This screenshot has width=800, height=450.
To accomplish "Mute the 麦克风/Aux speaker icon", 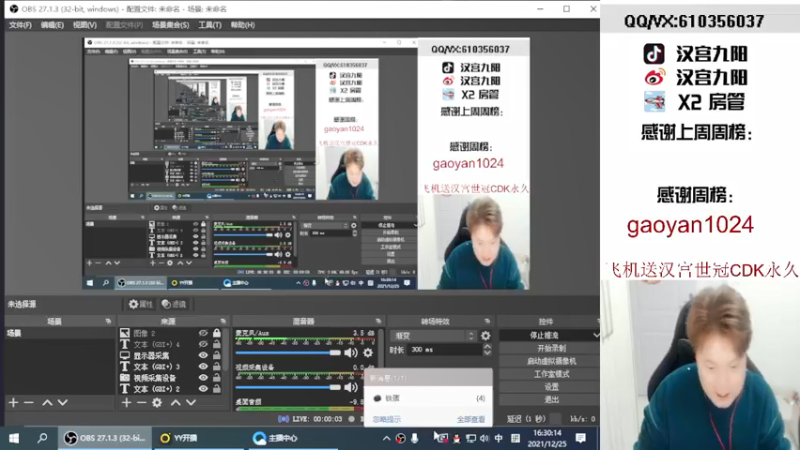I will (x=351, y=353).
